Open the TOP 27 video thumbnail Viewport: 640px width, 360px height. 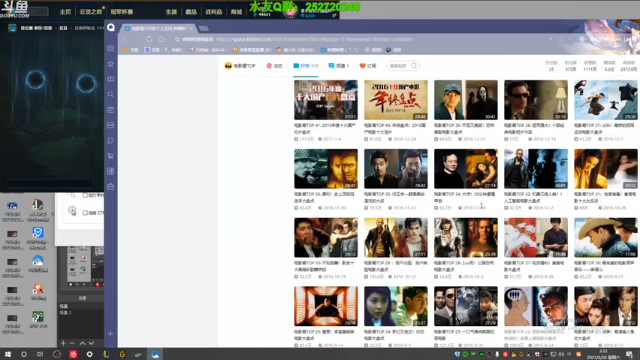[x=536, y=237]
